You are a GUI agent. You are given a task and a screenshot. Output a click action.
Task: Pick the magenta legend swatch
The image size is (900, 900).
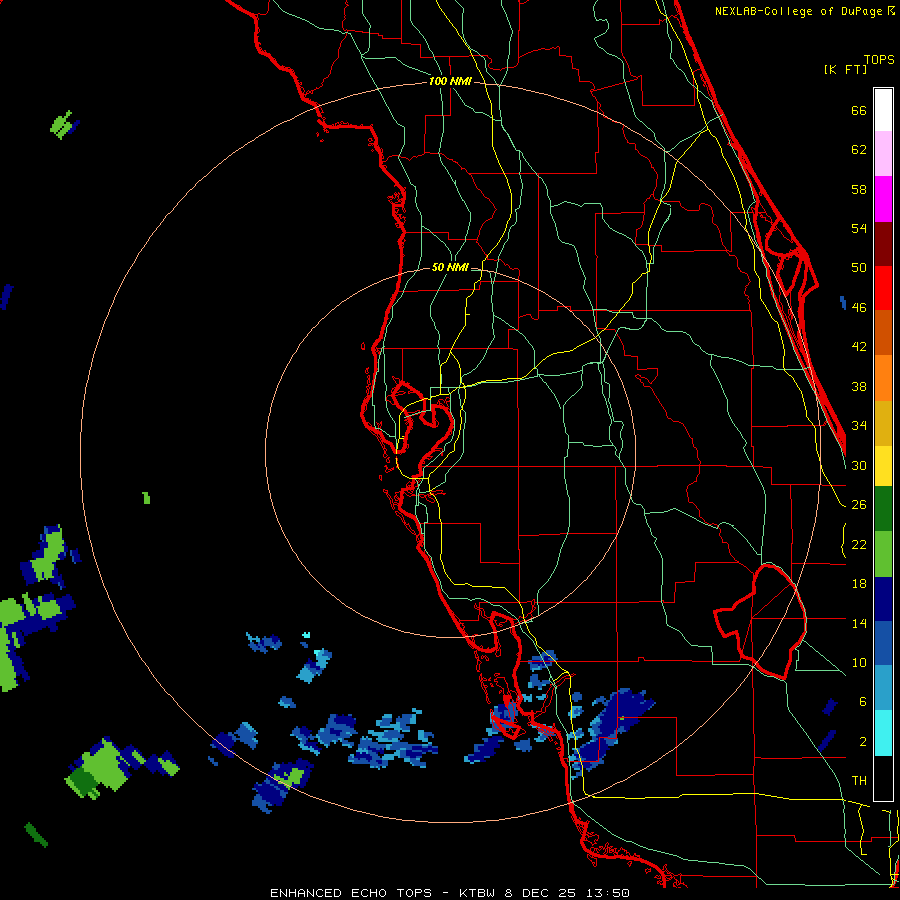coord(883,199)
